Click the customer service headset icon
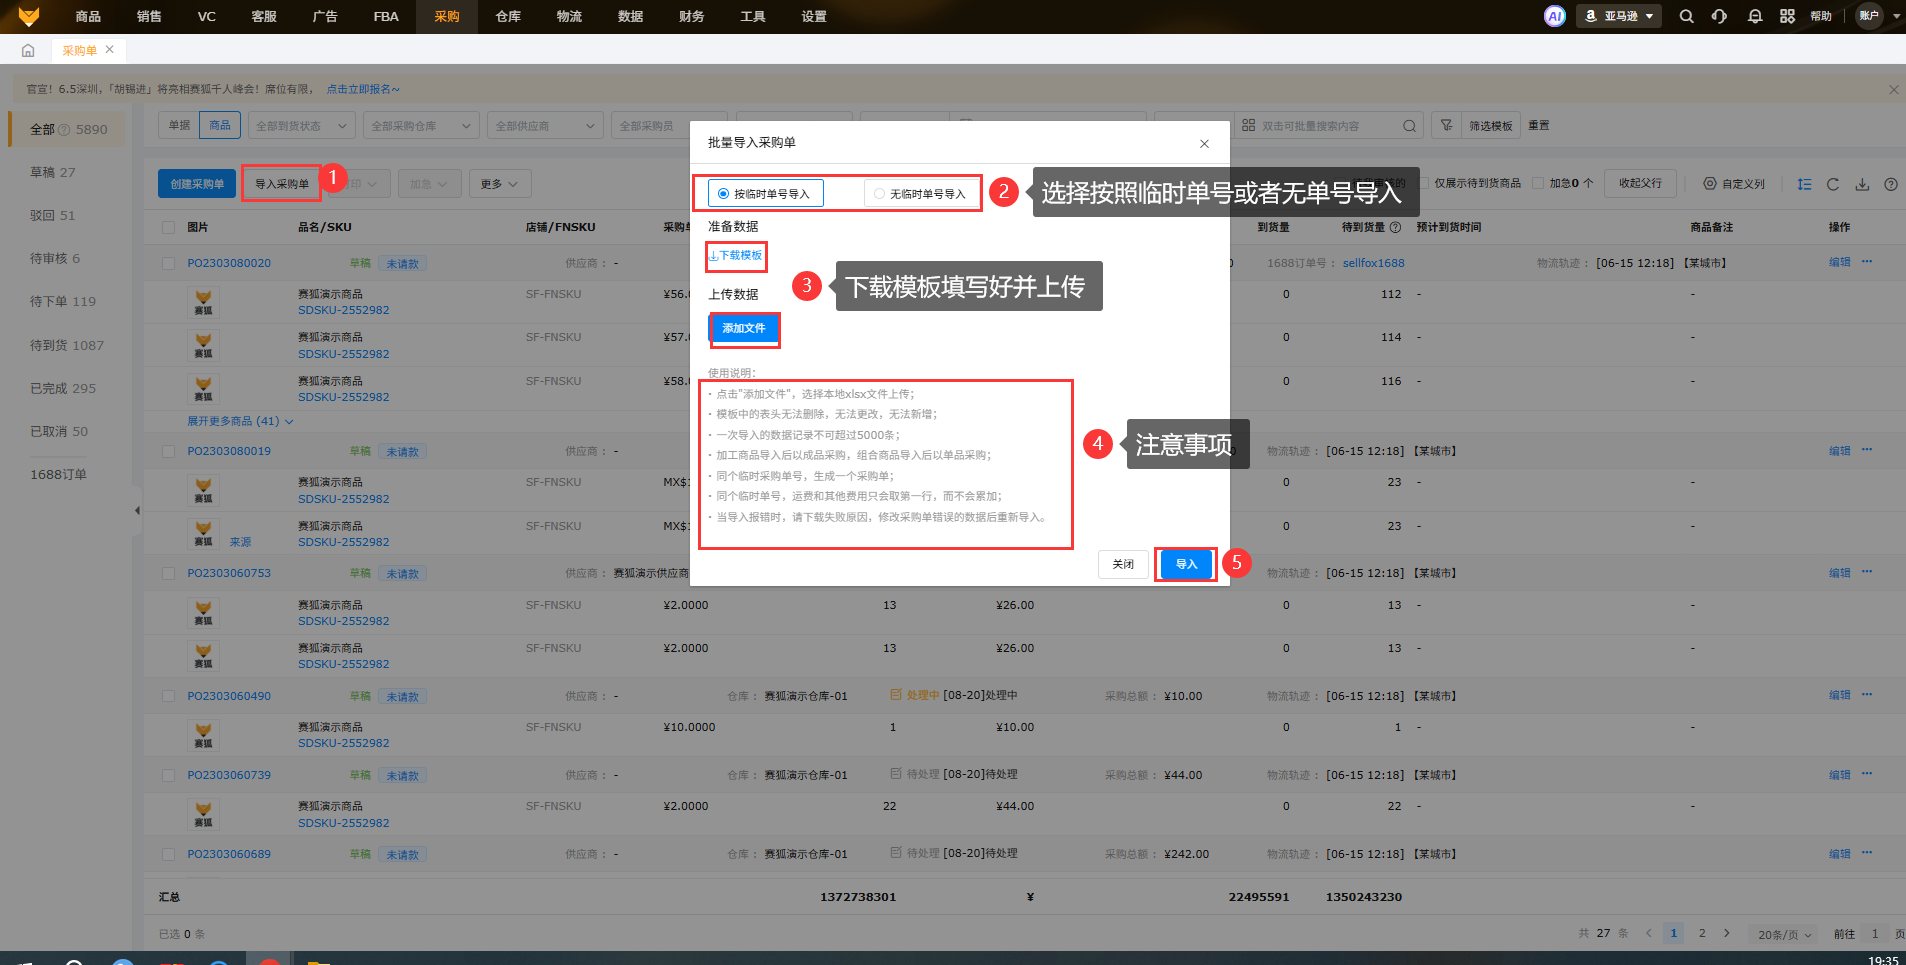Viewport: 1906px width, 965px height. [x=1719, y=16]
